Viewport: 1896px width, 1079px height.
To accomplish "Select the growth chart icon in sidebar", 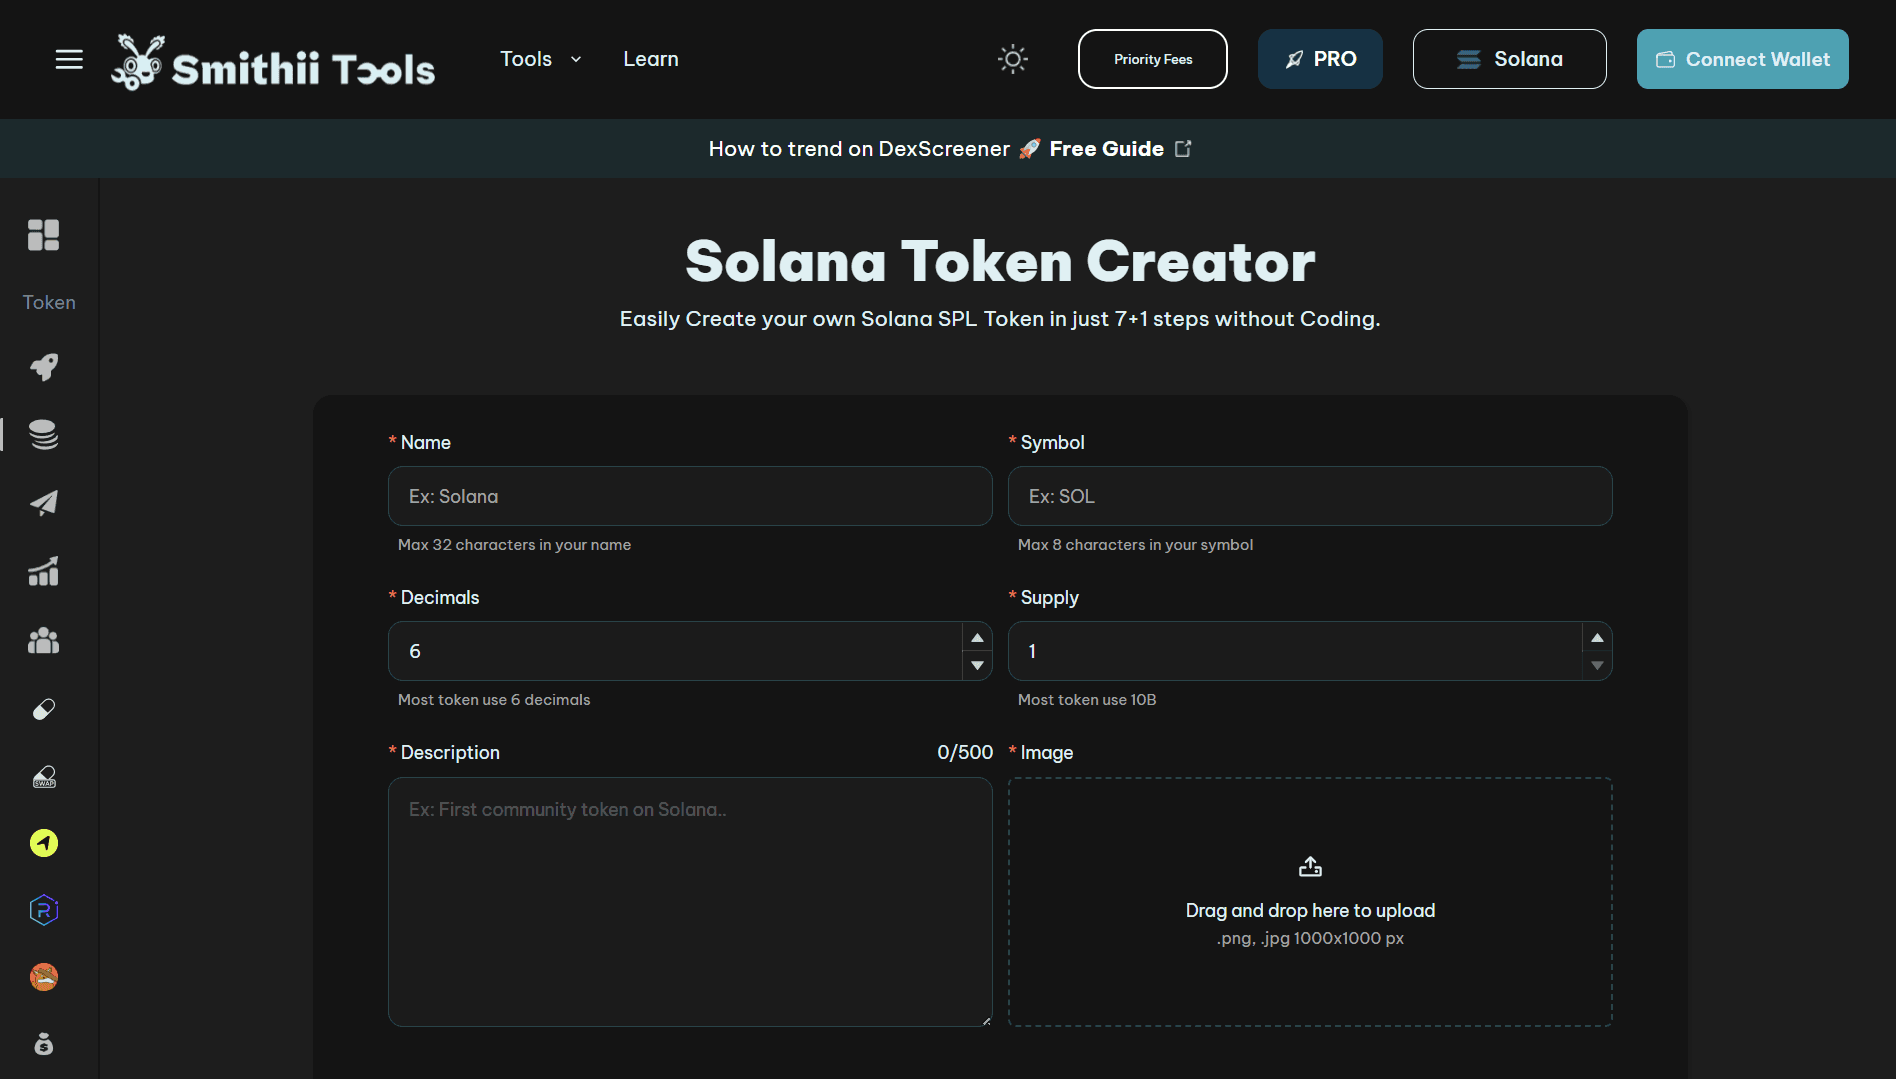I will [x=44, y=571].
